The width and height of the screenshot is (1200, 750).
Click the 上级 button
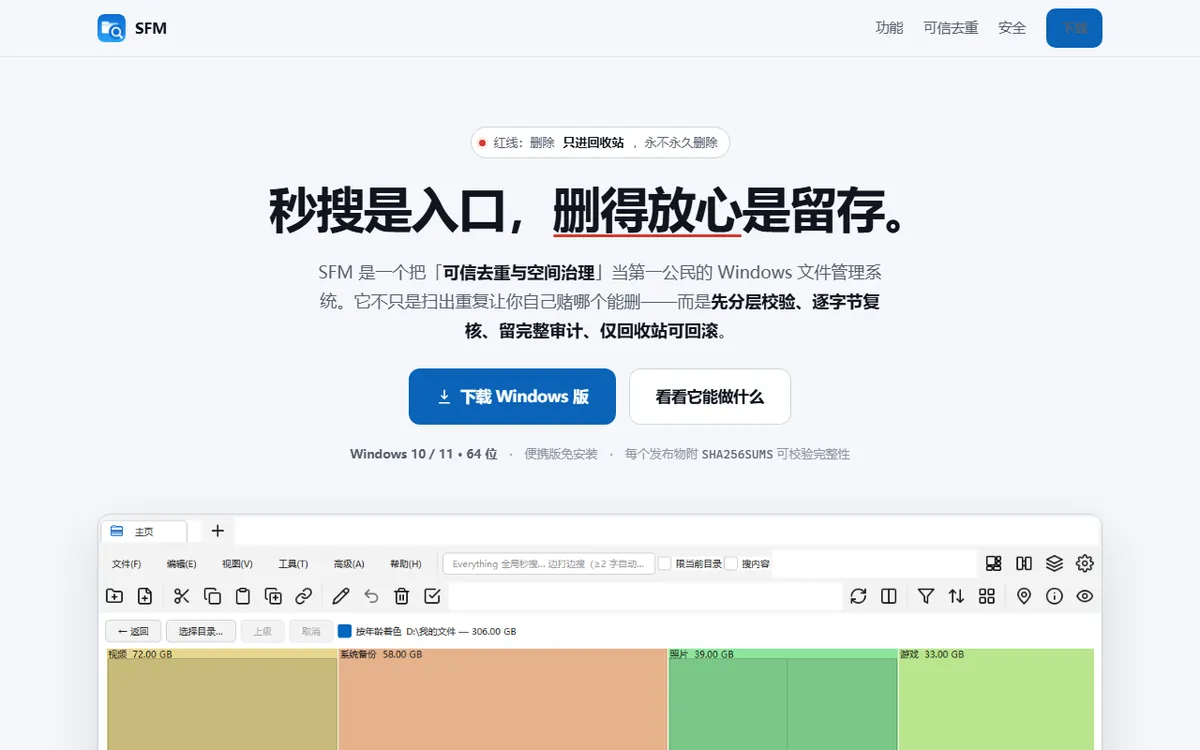262,631
